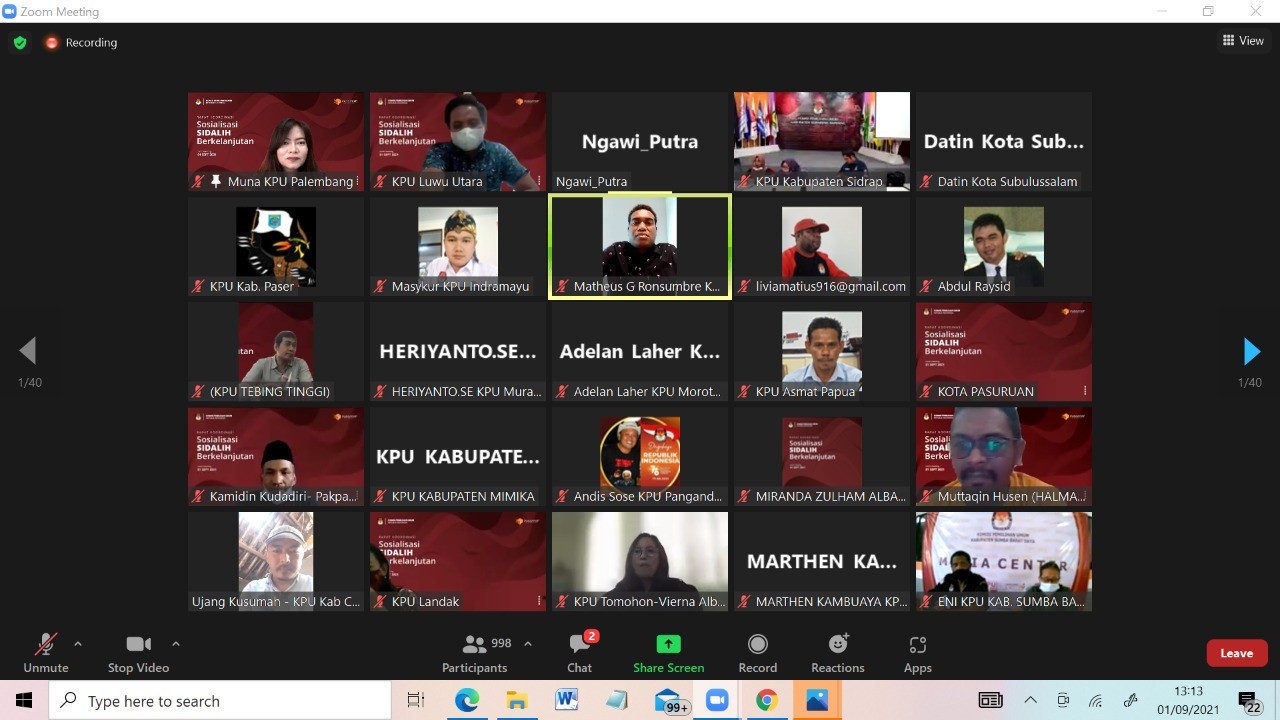Click the green encryption shield icon

[x=20, y=43]
